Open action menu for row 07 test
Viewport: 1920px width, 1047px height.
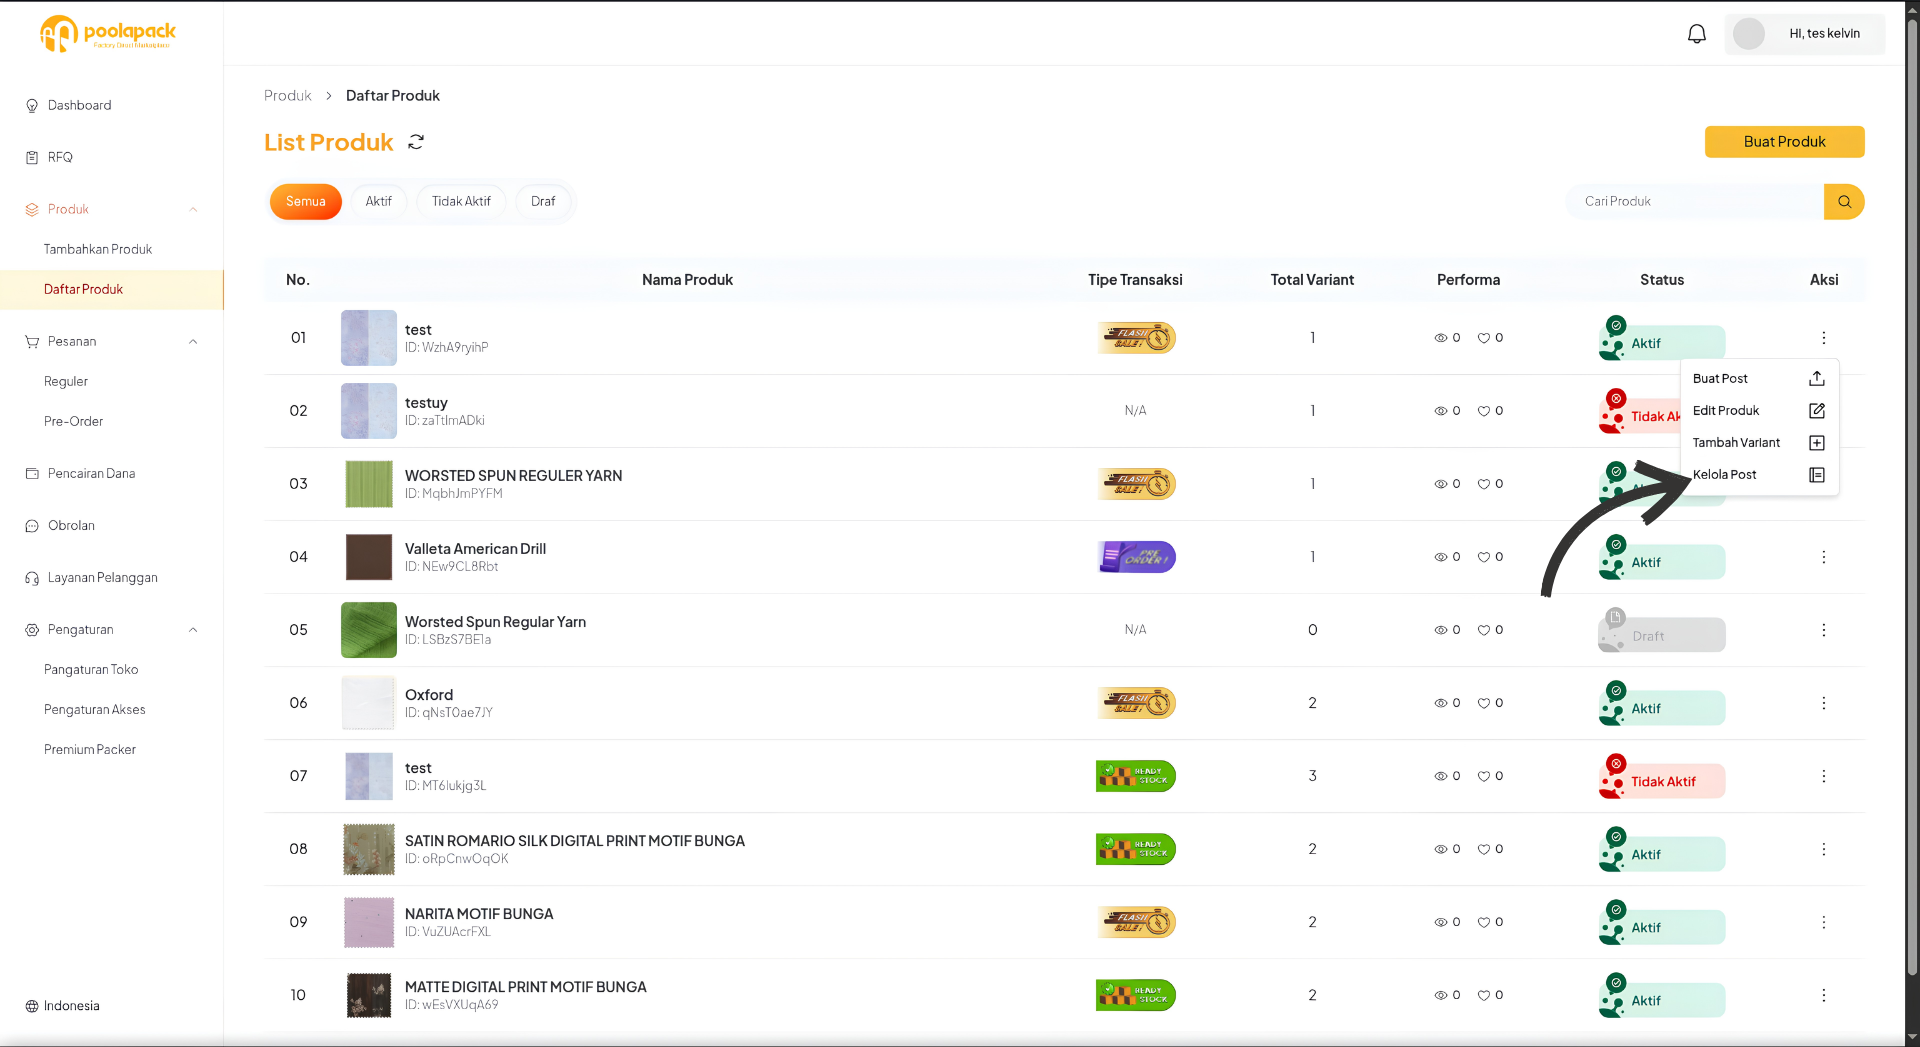click(1823, 776)
